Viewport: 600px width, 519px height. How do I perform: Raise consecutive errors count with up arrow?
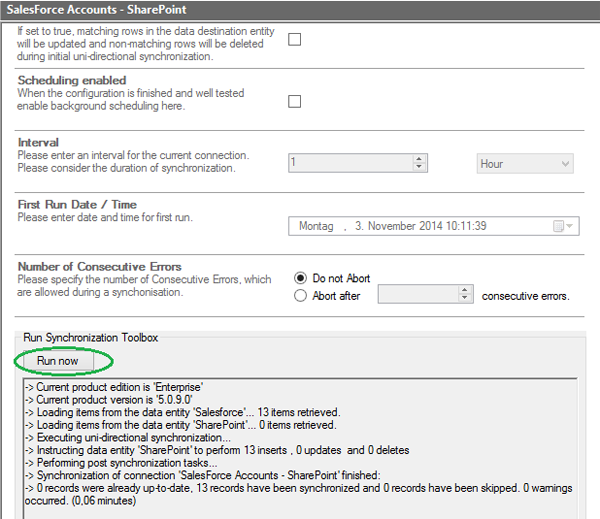464,291
